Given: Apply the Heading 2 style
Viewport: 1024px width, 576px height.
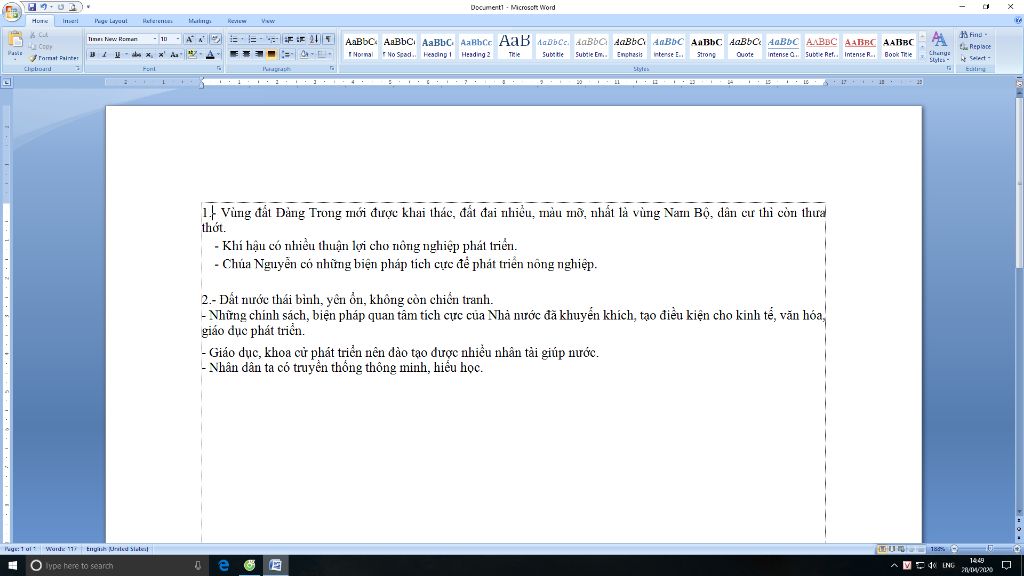Looking at the screenshot, I should (x=476, y=46).
